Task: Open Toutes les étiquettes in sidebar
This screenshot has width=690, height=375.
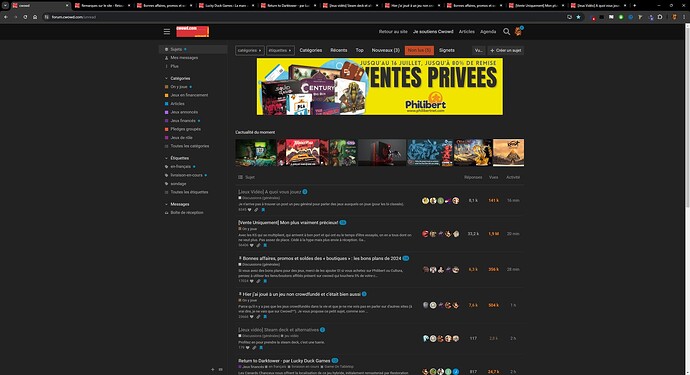Action: [x=187, y=192]
